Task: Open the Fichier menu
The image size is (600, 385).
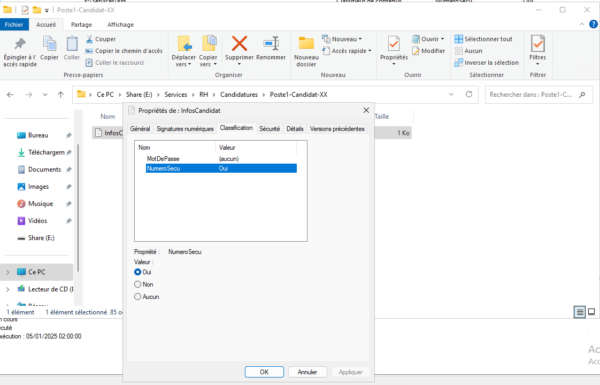Action: pyautogui.click(x=14, y=24)
